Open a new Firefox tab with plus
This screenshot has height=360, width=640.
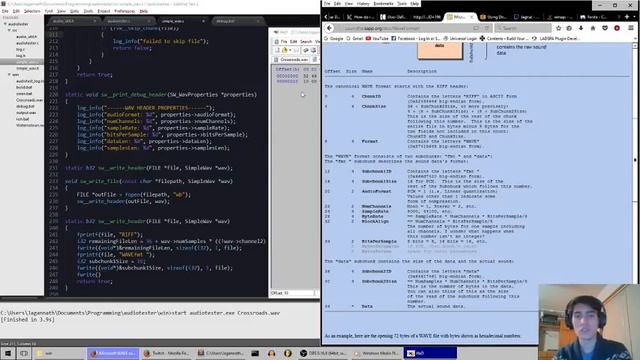[x=627, y=17]
